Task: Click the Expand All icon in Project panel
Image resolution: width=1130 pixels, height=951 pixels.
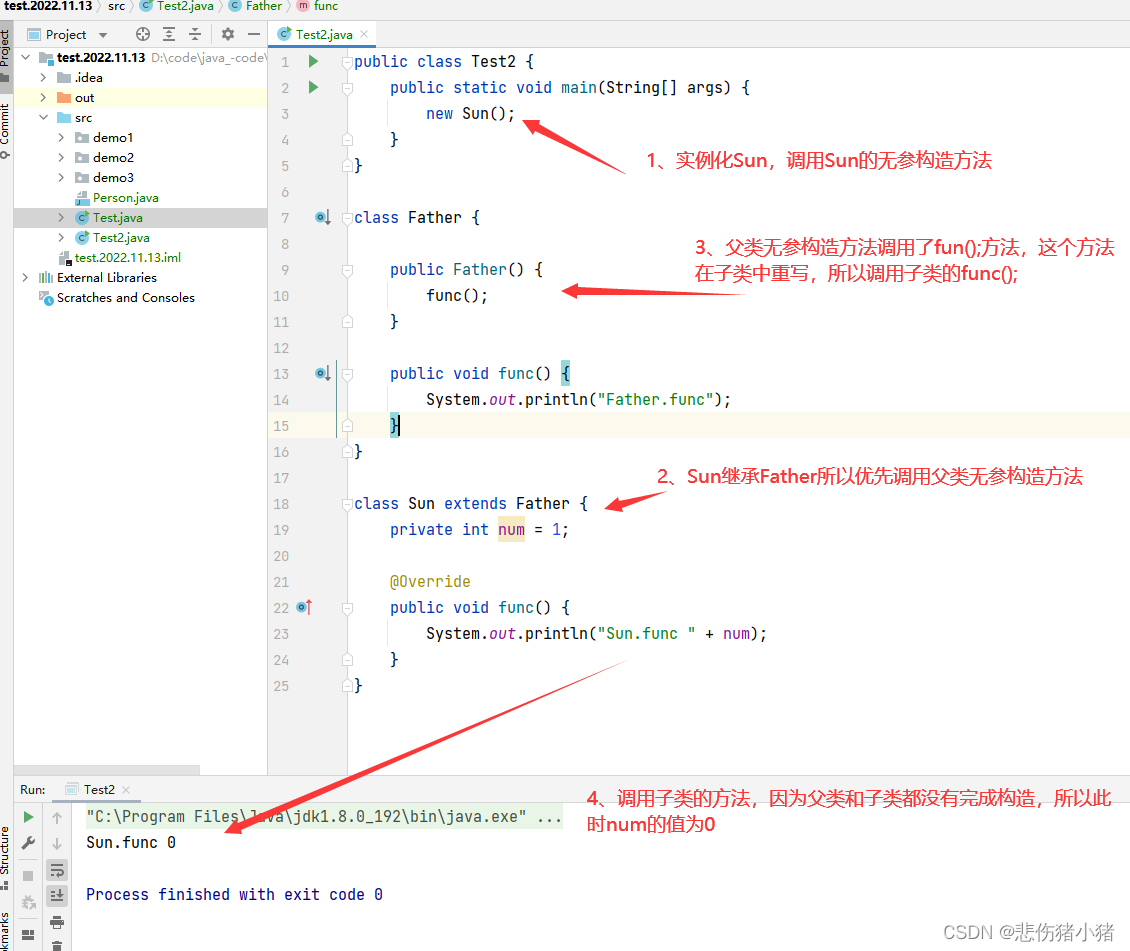Action: click(169, 34)
